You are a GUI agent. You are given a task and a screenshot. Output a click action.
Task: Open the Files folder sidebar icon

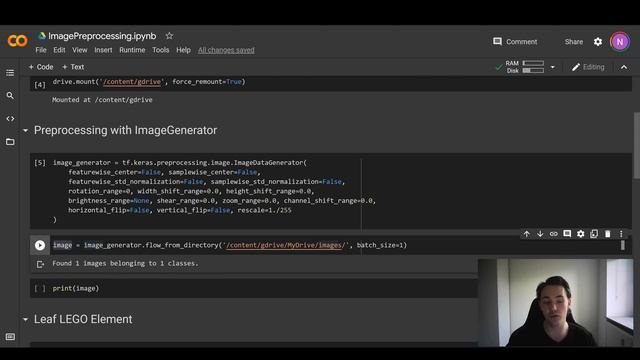(x=10, y=142)
